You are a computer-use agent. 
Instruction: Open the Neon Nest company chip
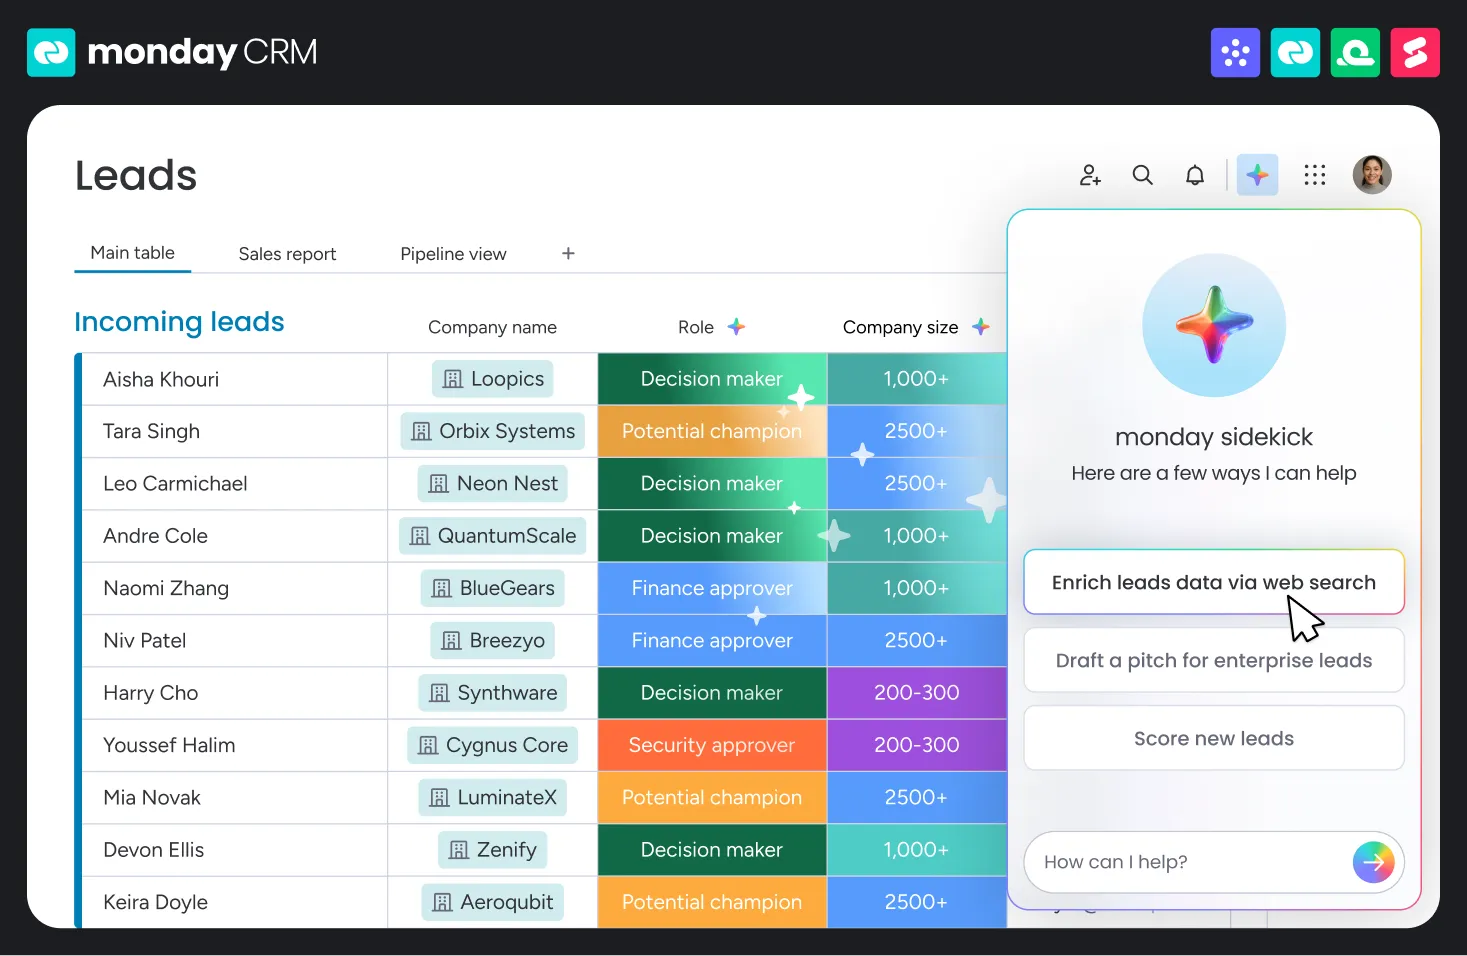coord(493,484)
